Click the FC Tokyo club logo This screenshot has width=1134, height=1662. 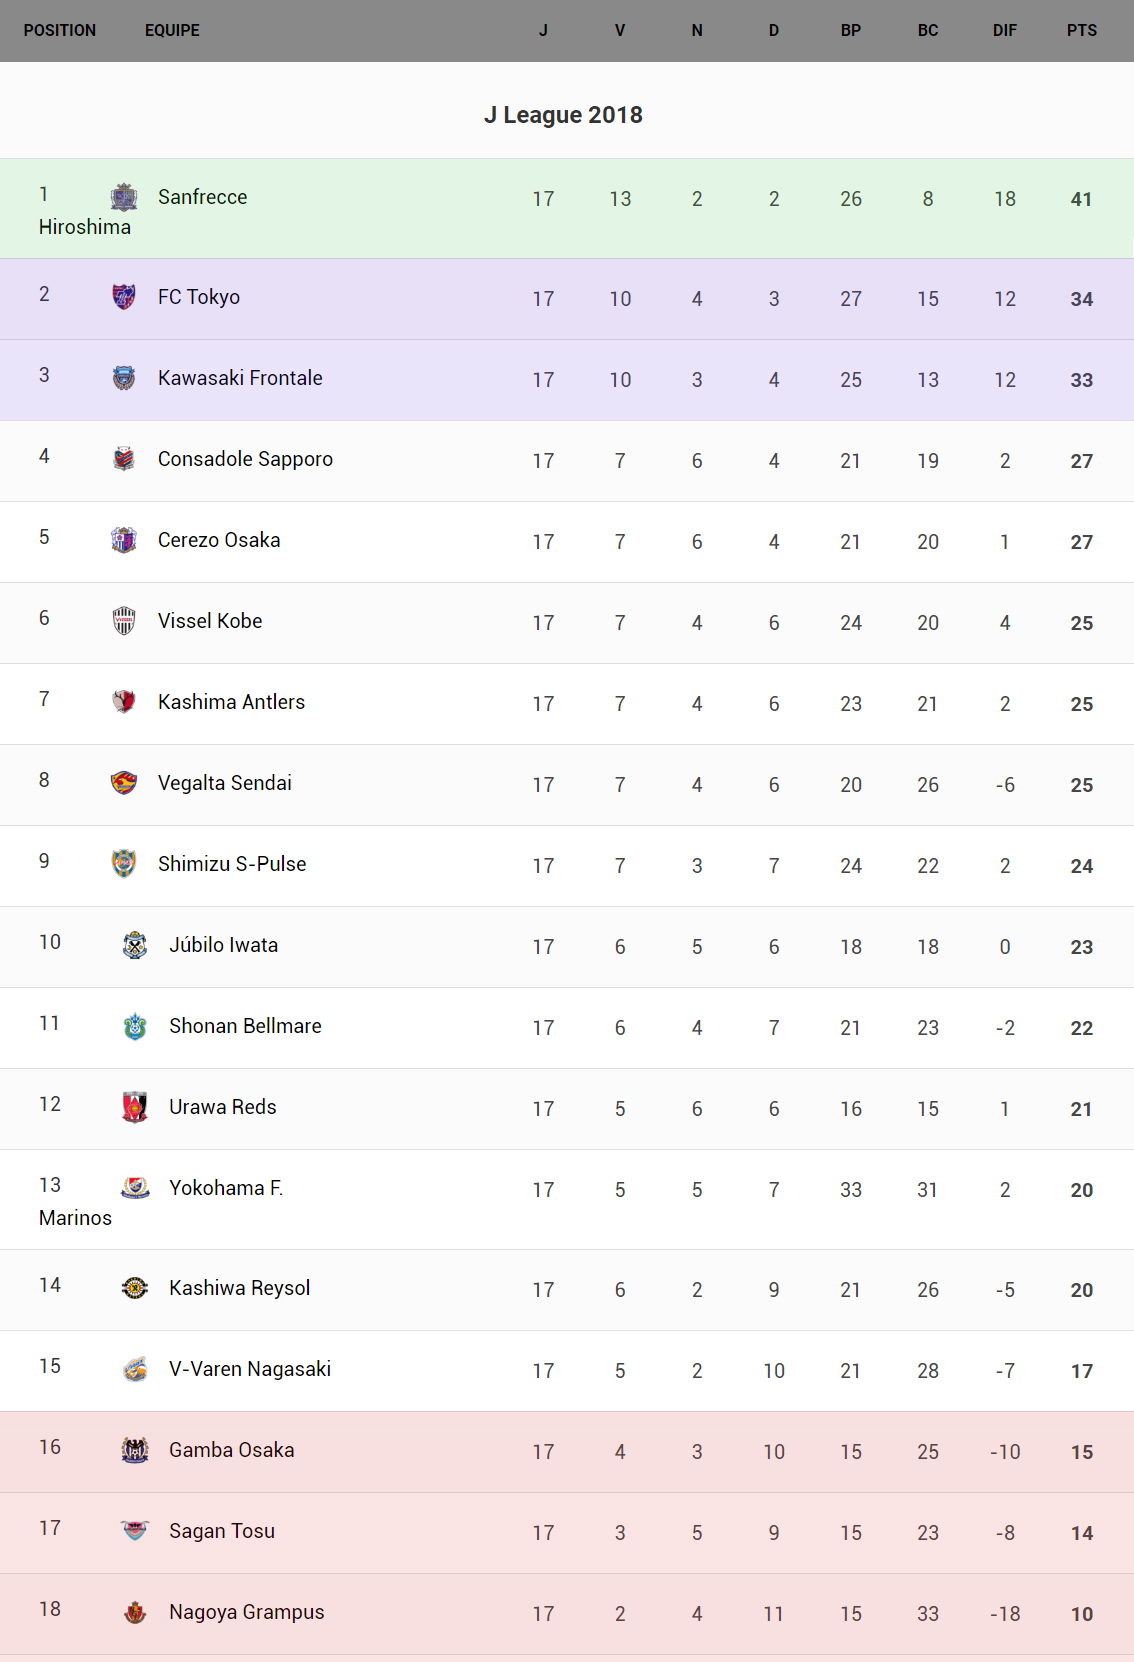[x=124, y=297]
